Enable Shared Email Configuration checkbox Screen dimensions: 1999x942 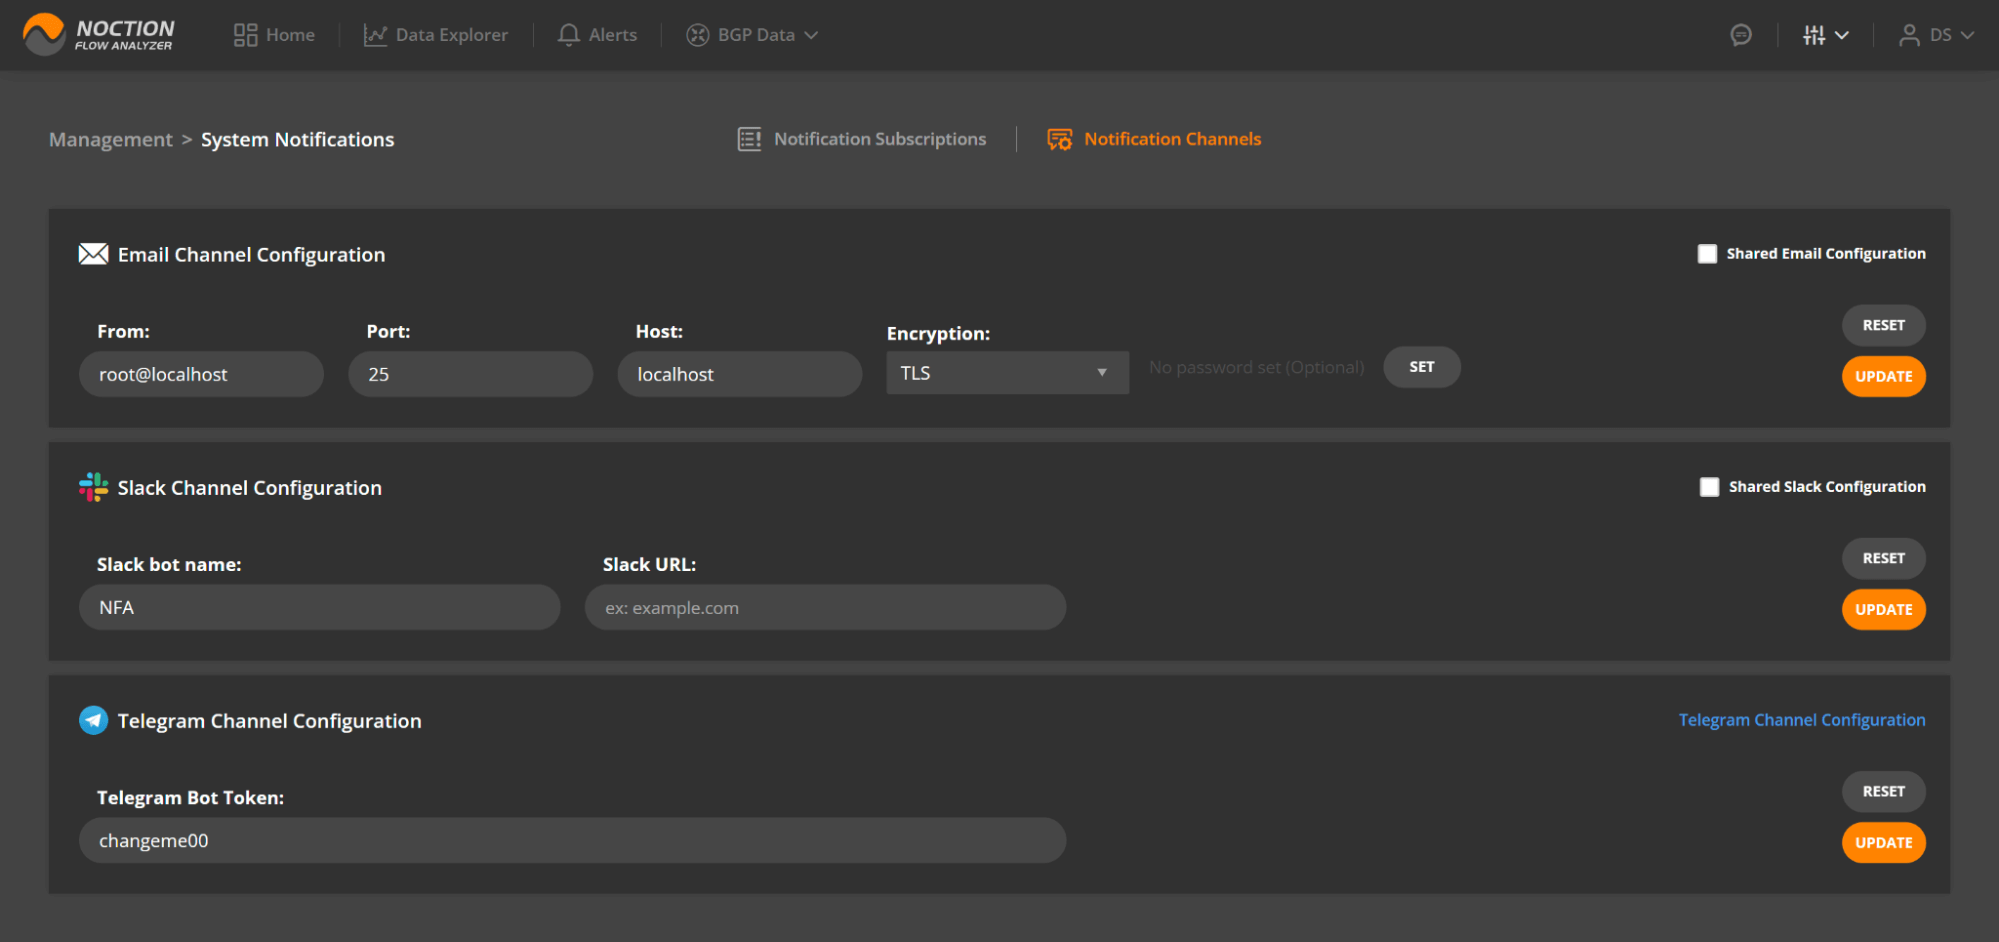[x=1707, y=254]
